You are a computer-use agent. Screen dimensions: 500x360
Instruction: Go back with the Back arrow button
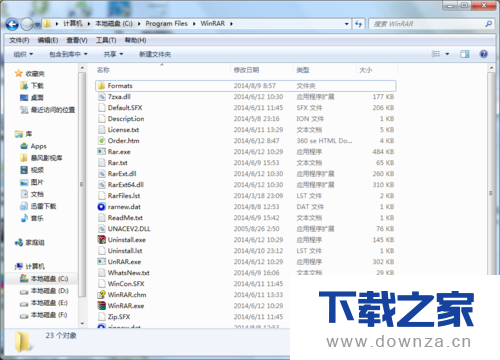point(12,24)
